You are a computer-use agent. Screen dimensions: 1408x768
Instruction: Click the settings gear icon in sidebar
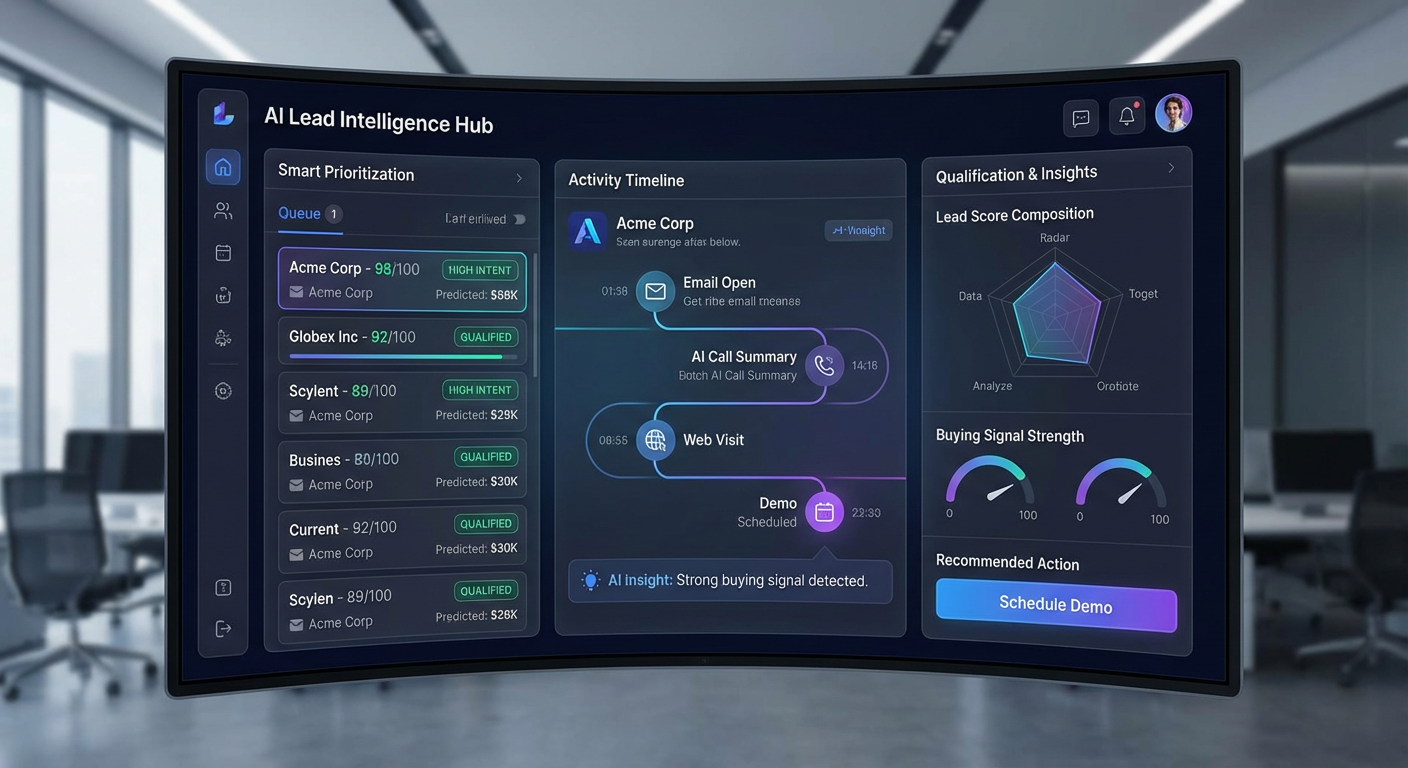click(x=223, y=391)
